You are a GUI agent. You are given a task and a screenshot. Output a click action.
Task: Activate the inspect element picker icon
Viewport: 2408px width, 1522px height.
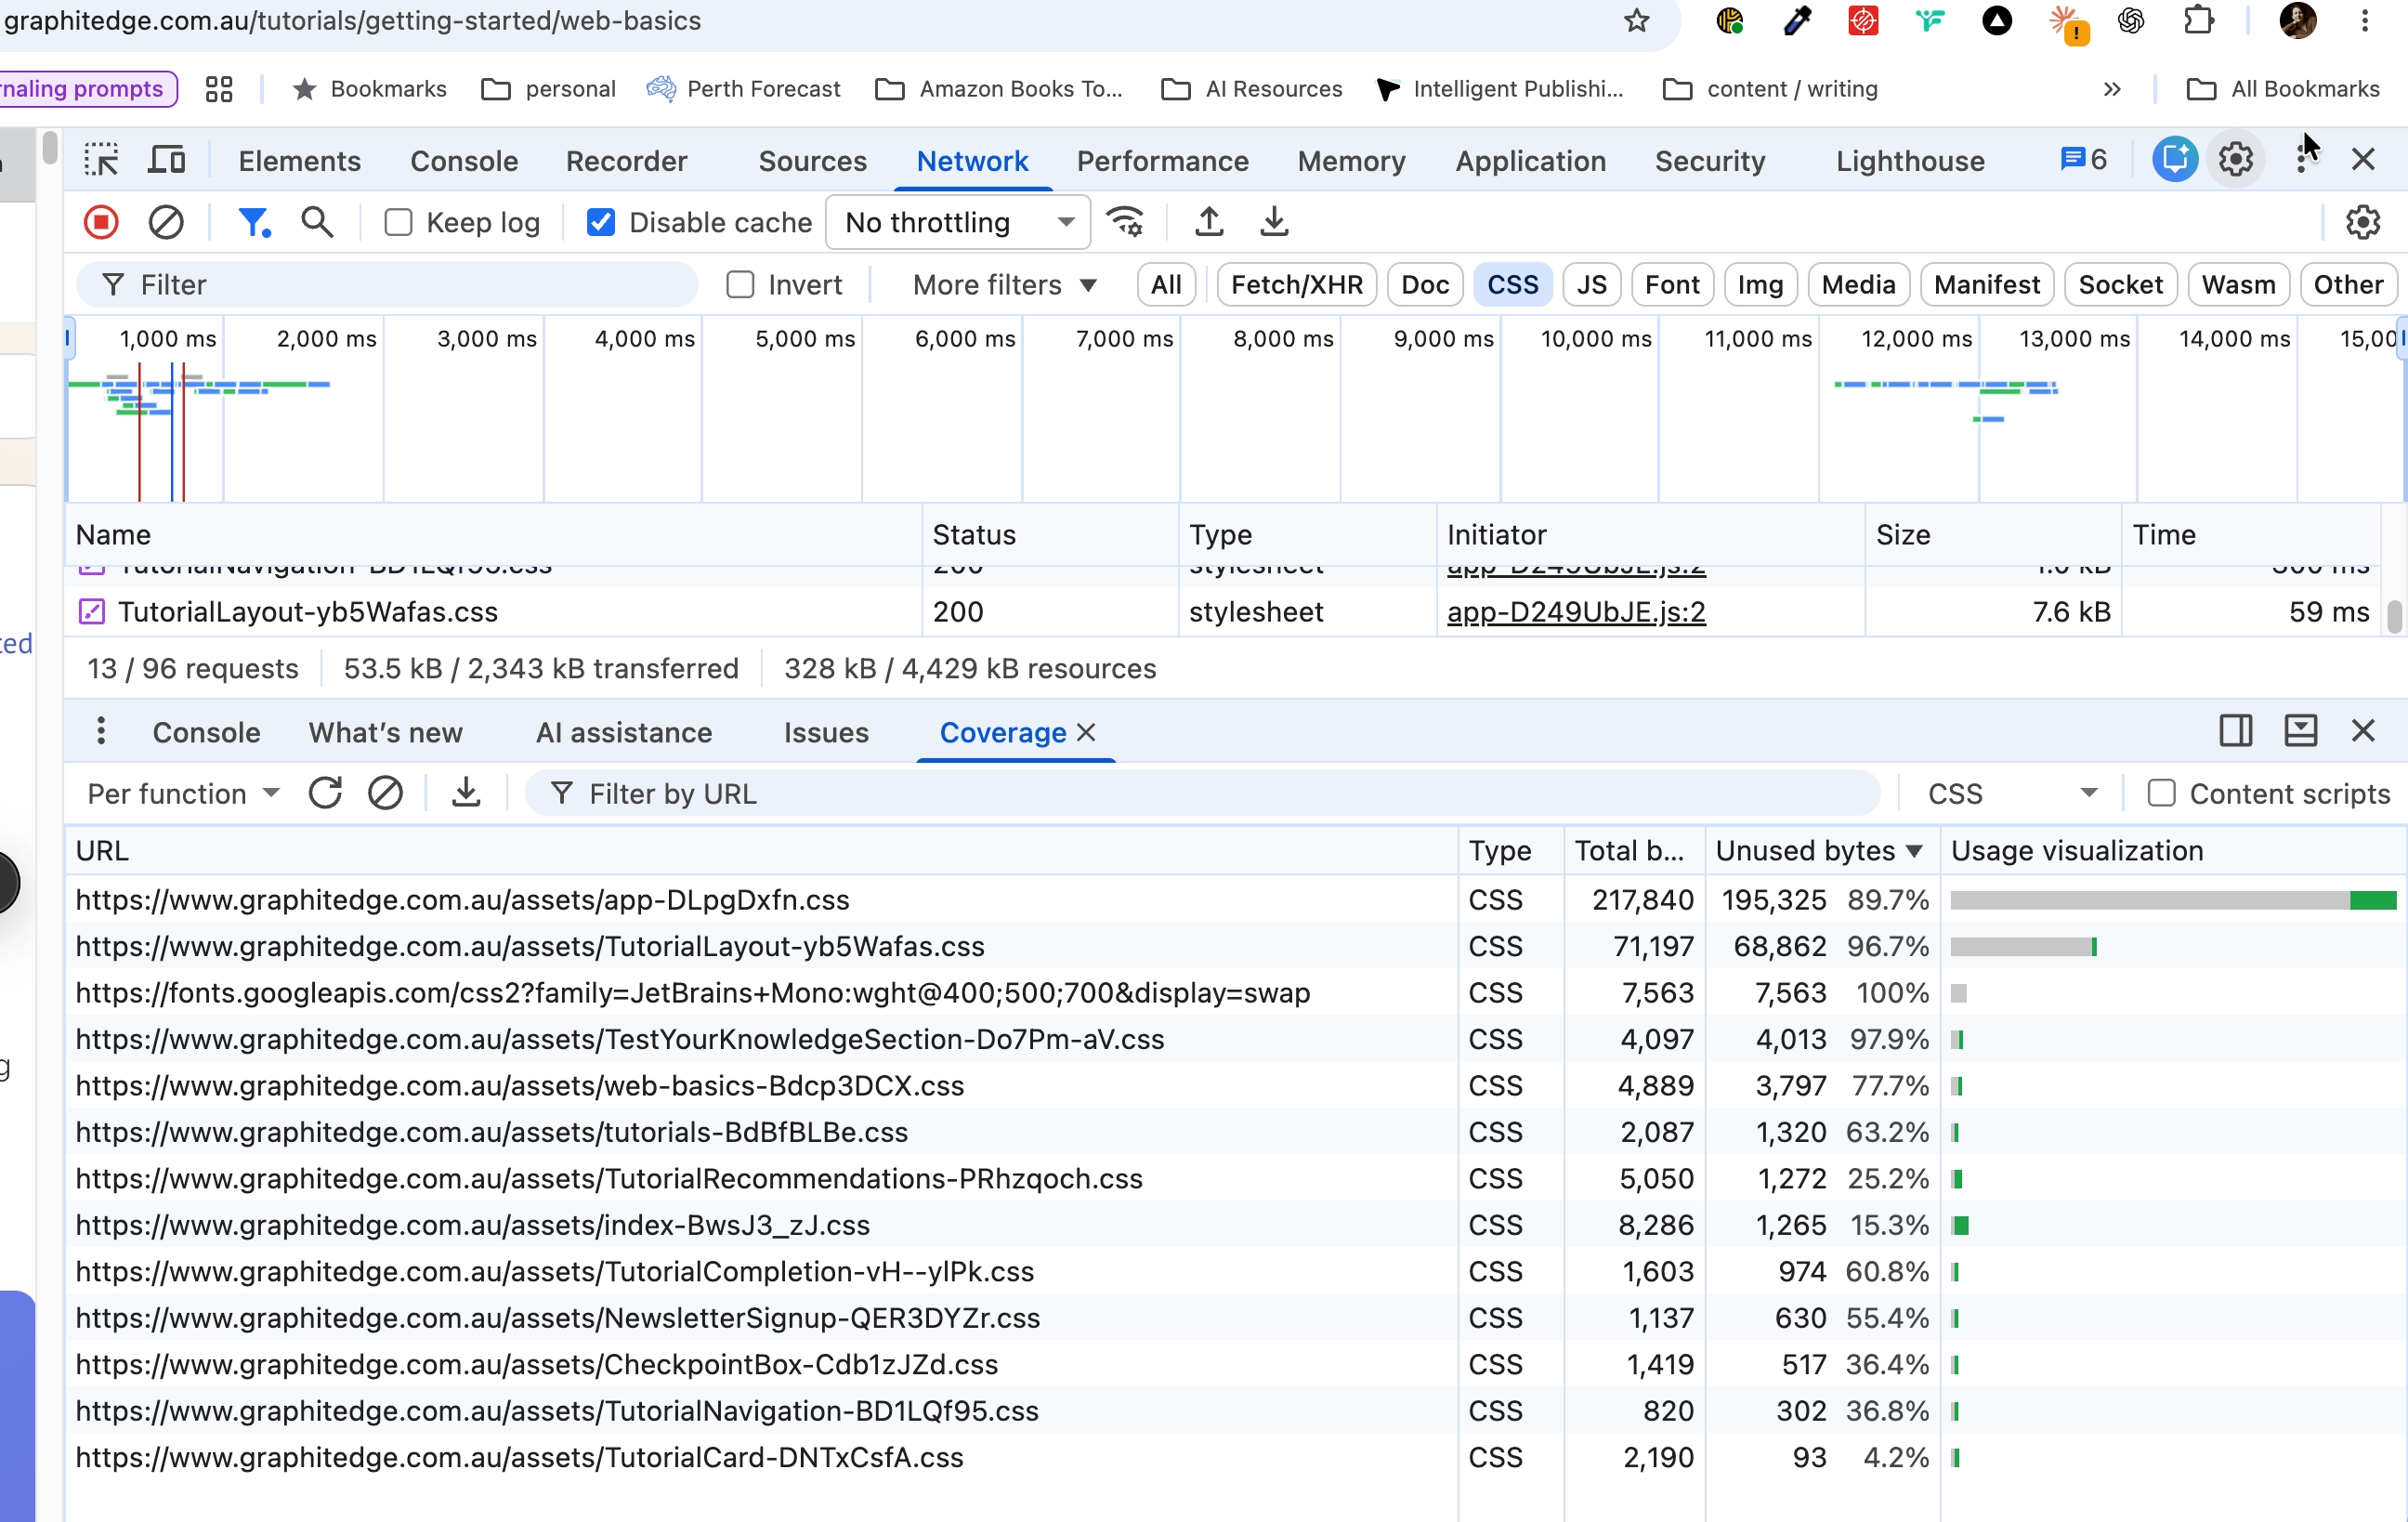pos(101,160)
